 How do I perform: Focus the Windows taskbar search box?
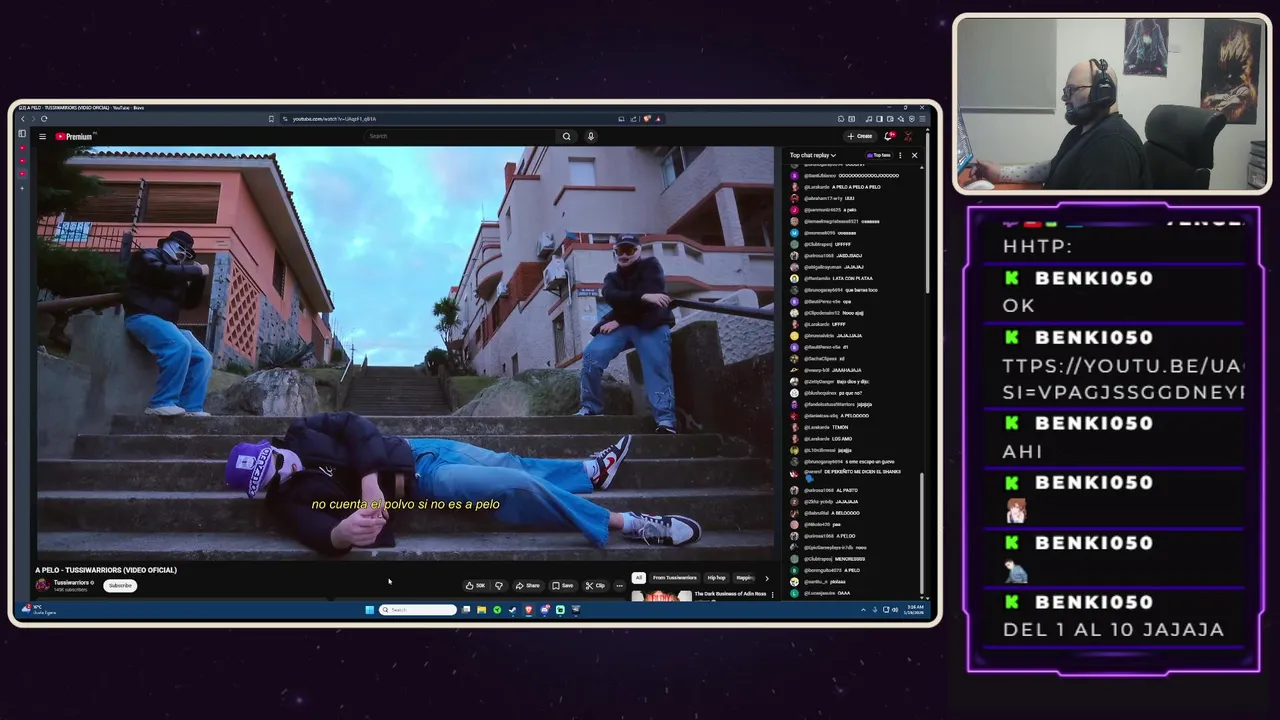point(418,610)
